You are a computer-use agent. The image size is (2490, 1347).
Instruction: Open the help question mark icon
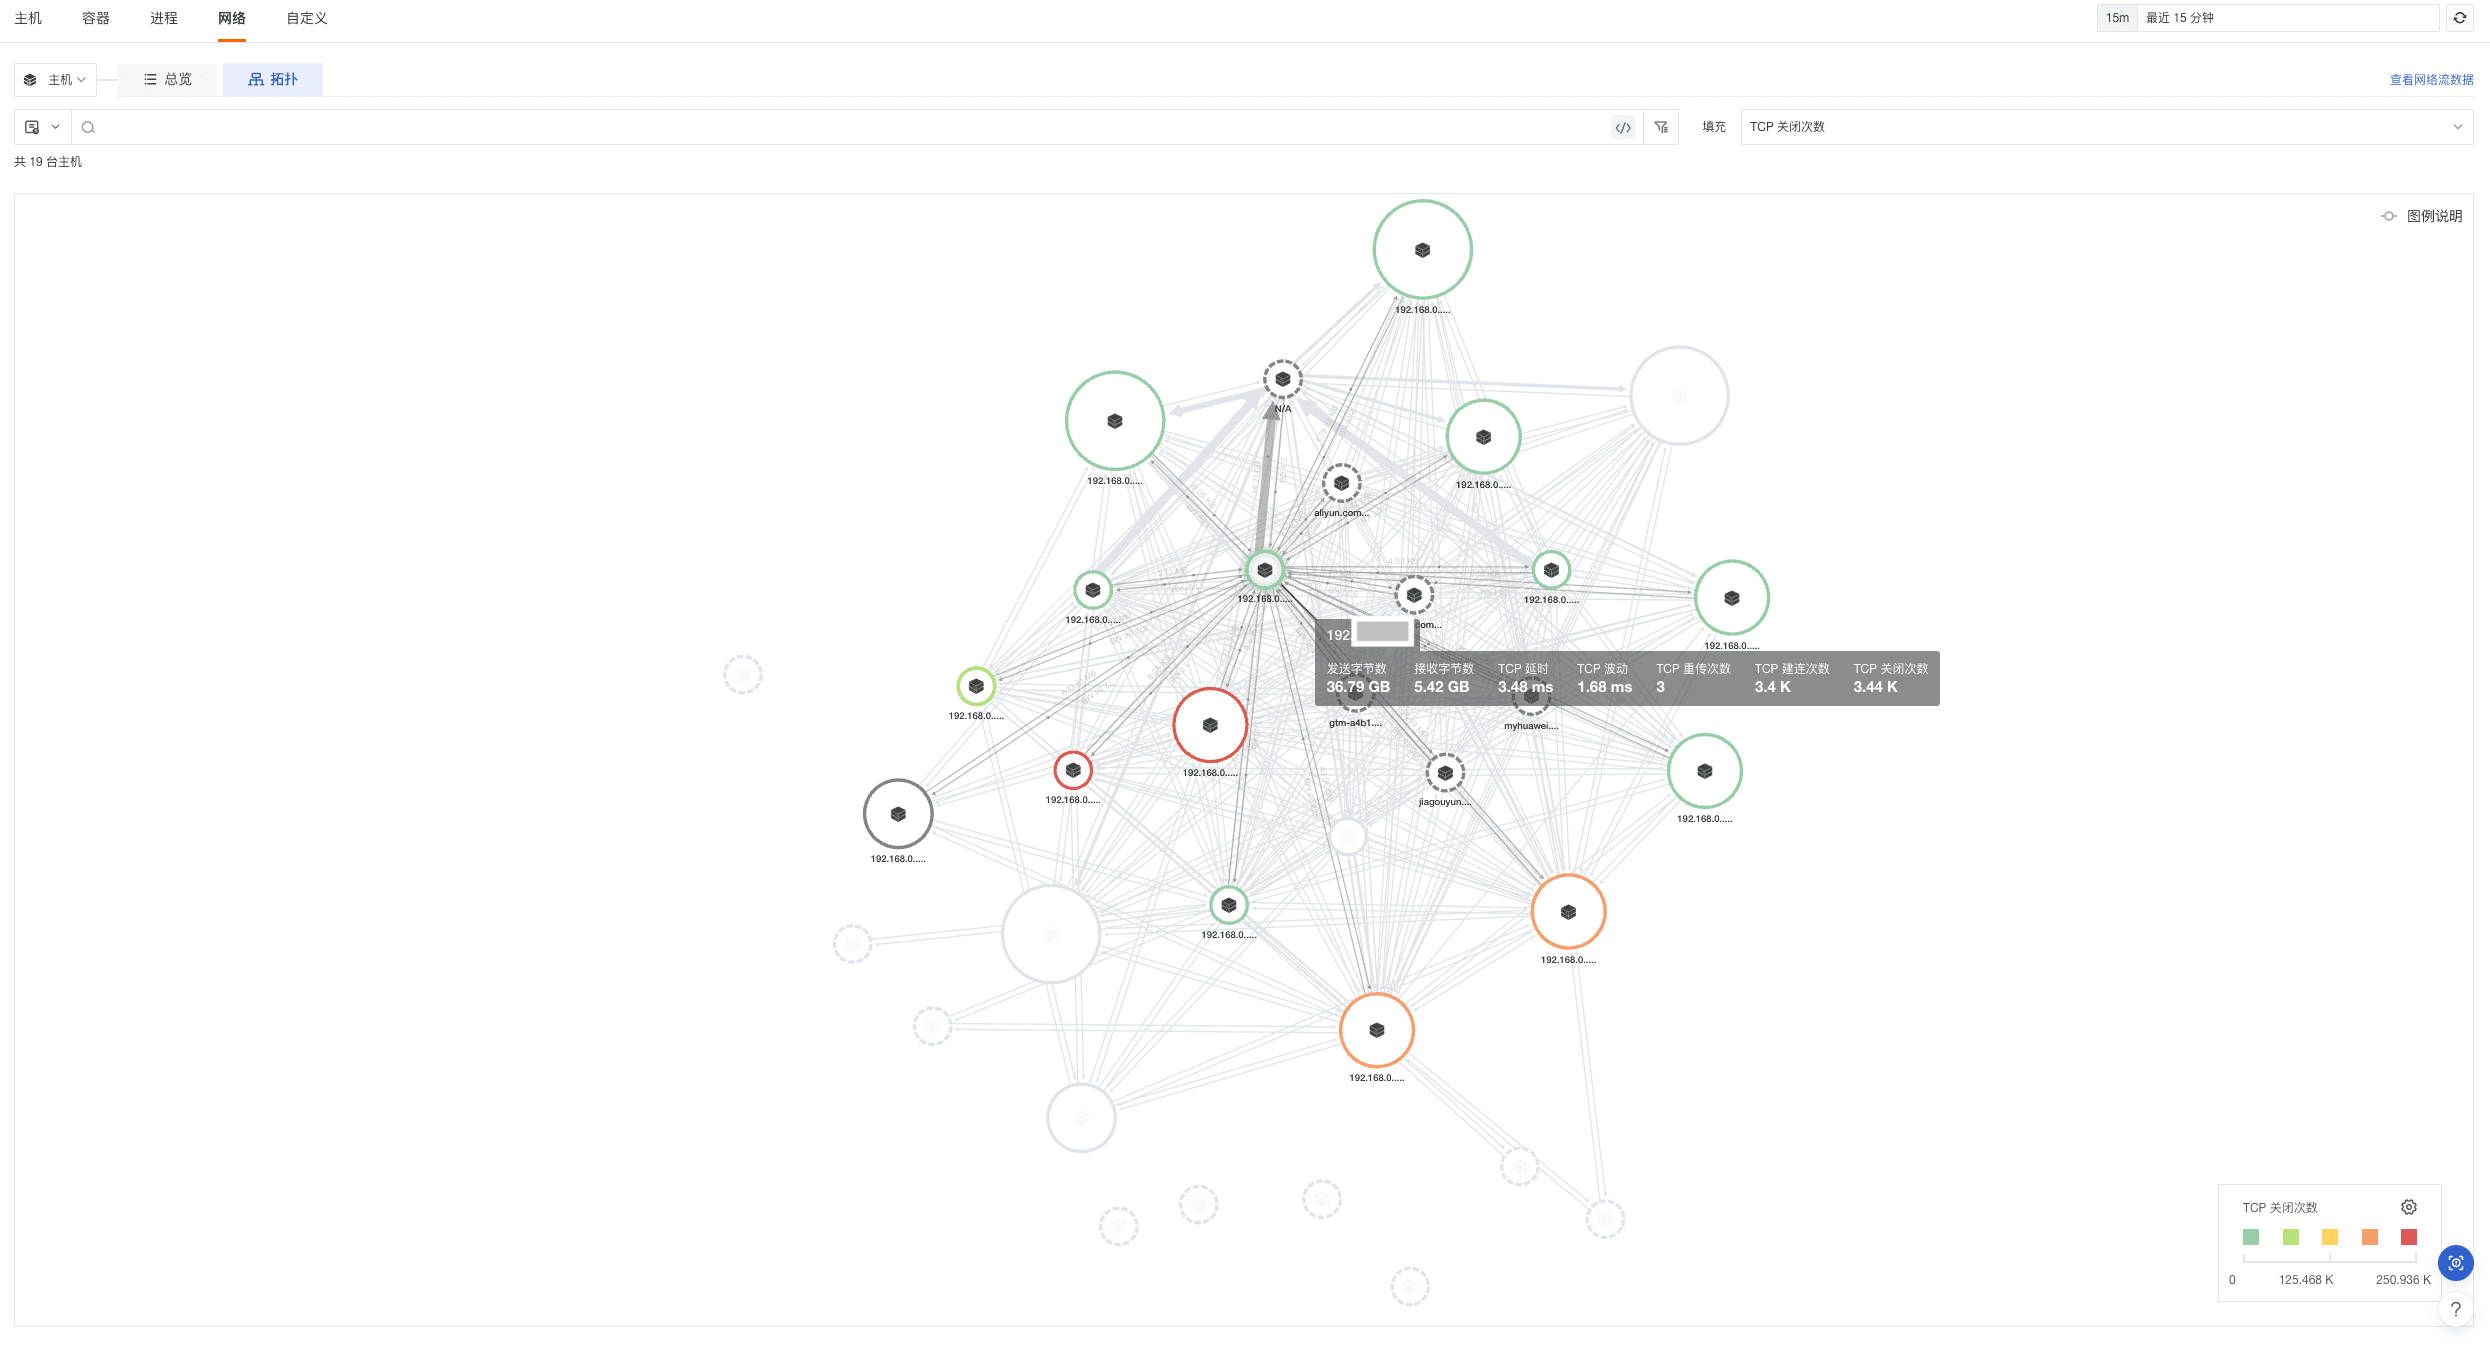point(2455,1309)
